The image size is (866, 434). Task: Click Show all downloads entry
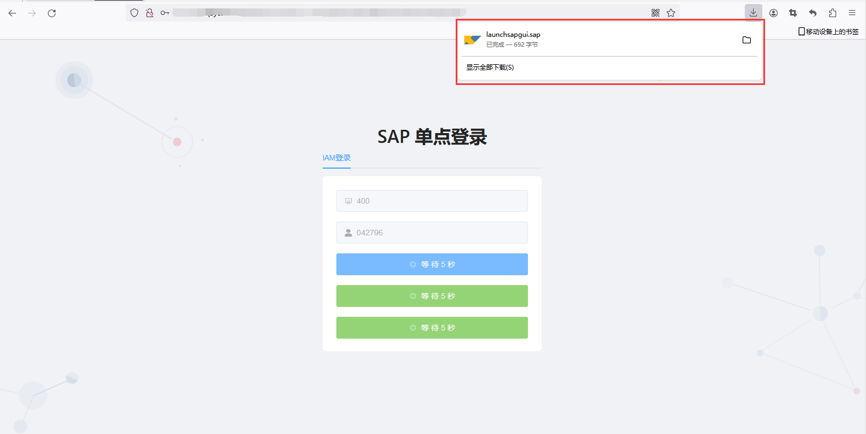(490, 67)
